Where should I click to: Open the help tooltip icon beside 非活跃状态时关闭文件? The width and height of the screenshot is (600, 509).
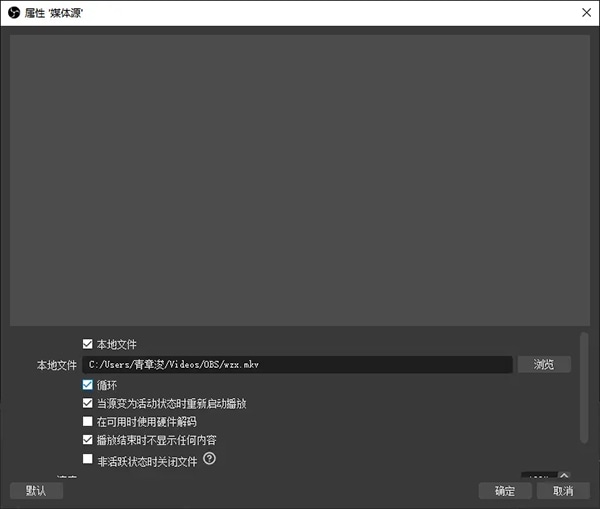[209, 458]
